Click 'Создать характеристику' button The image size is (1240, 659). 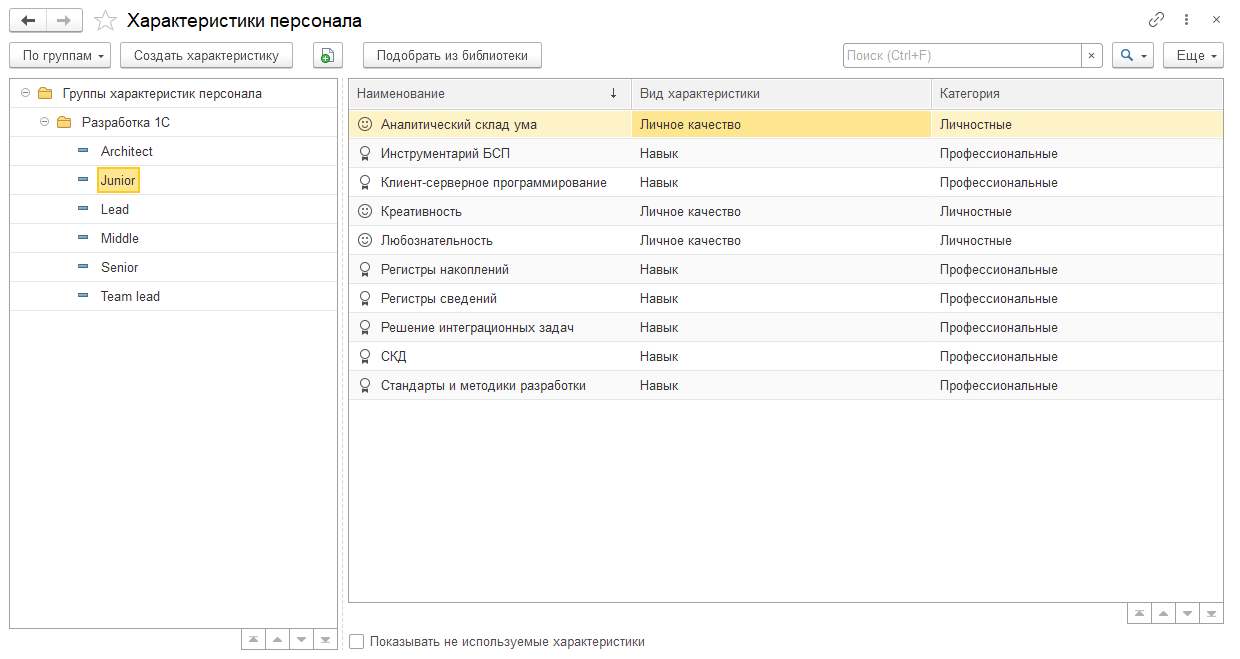click(206, 56)
